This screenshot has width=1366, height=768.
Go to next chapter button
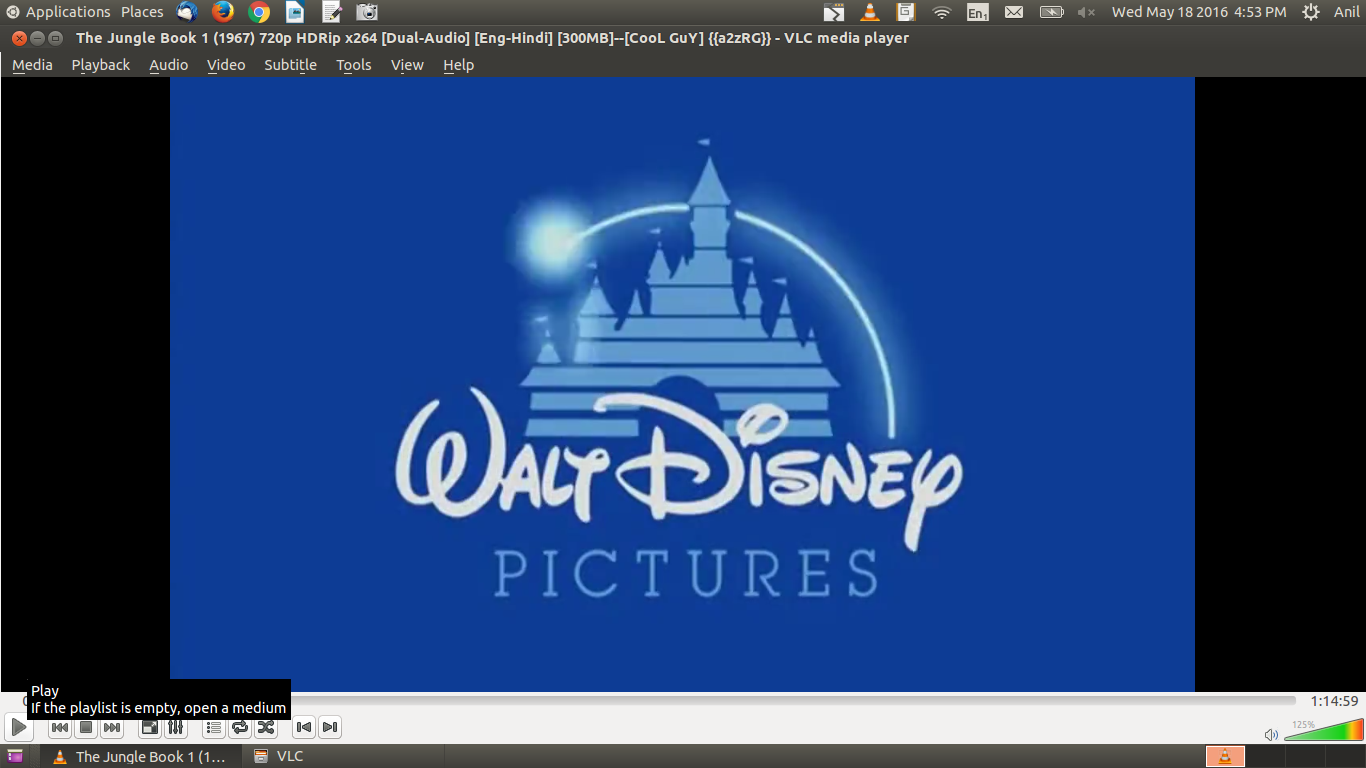(330, 728)
